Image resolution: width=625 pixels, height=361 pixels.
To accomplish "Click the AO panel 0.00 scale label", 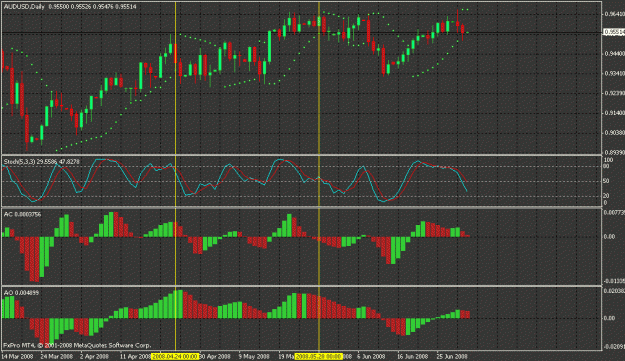I will (609, 318).
